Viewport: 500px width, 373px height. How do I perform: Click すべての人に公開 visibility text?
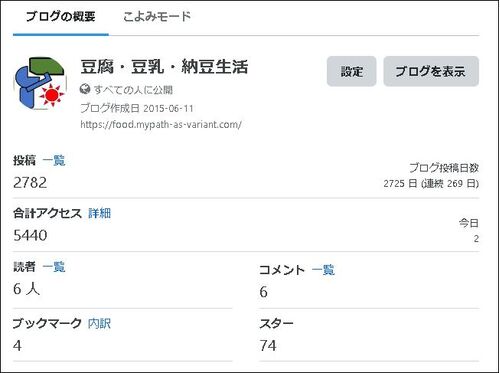click(x=133, y=90)
